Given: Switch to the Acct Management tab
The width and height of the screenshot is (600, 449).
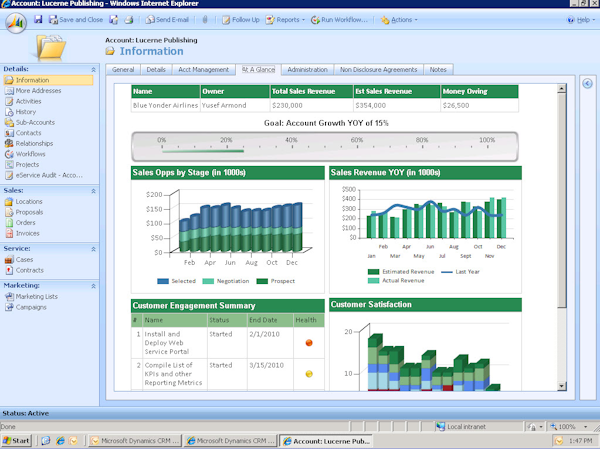Looking at the screenshot, I should tap(203, 70).
